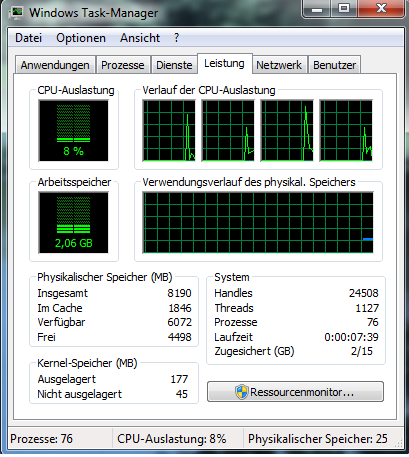Click the status bar Physikalischer Speicher entry
This screenshot has width=409, height=457.
pyautogui.click(x=318, y=439)
